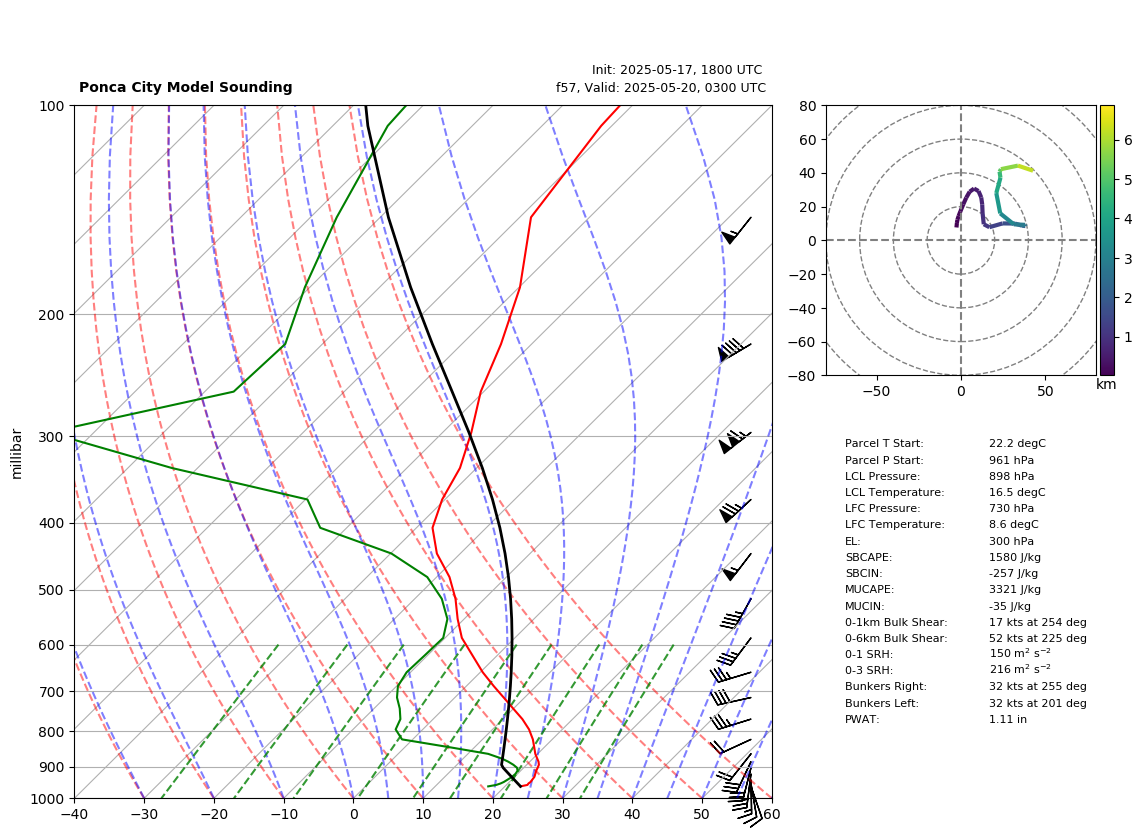Click the "300 hPa" value

1012,541
